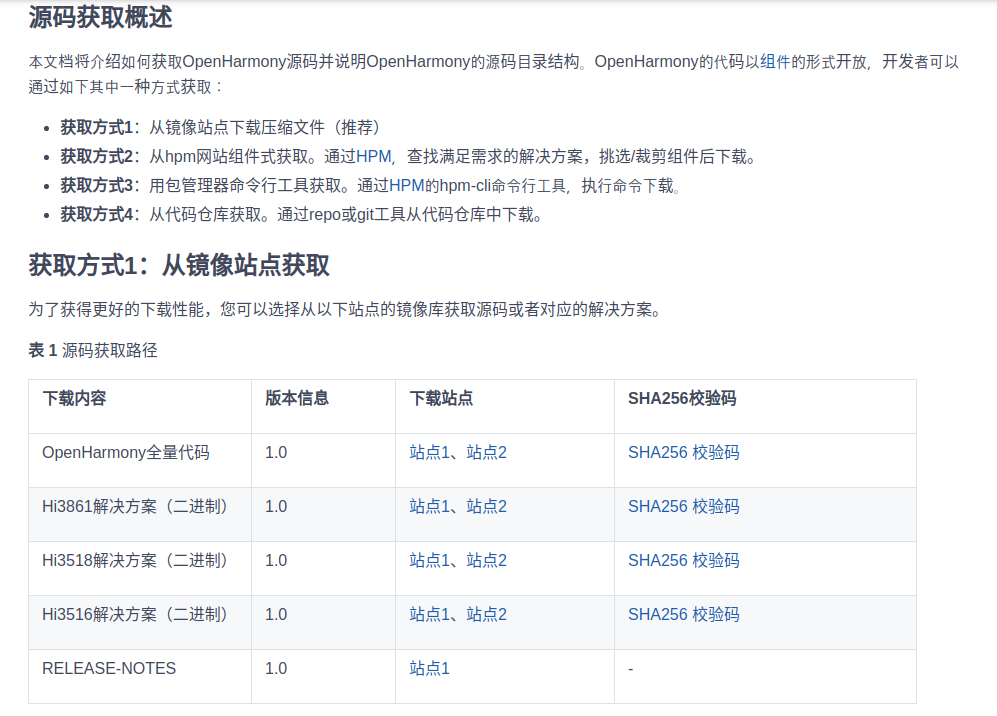Open the HPM link in 获取方式2 bullet
The height and width of the screenshot is (716, 997).
tap(373, 156)
